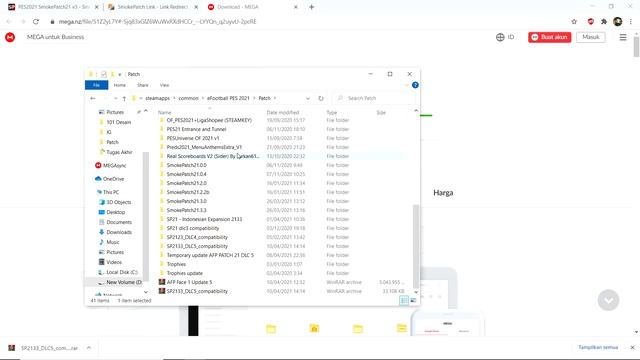Image resolution: width=640 pixels, height=360 pixels.
Task: Open Music in the sidebar
Action: coord(109,242)
